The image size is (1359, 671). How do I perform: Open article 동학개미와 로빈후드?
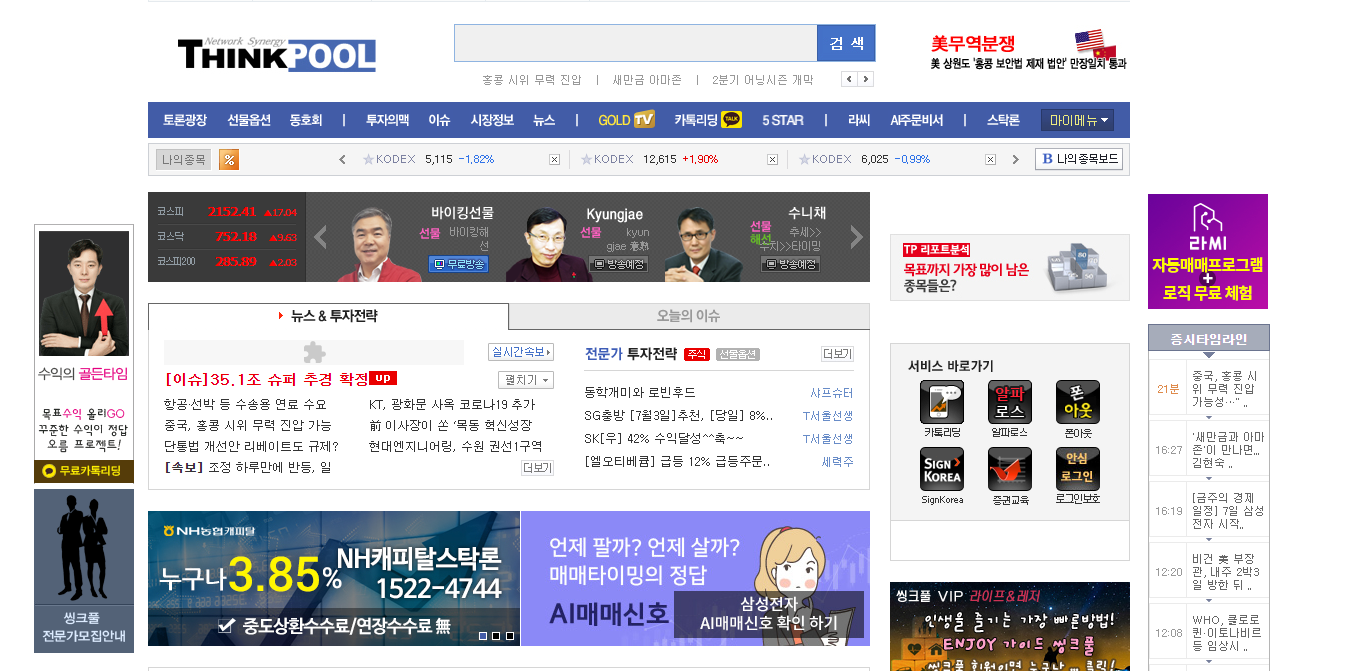point(640,393)
